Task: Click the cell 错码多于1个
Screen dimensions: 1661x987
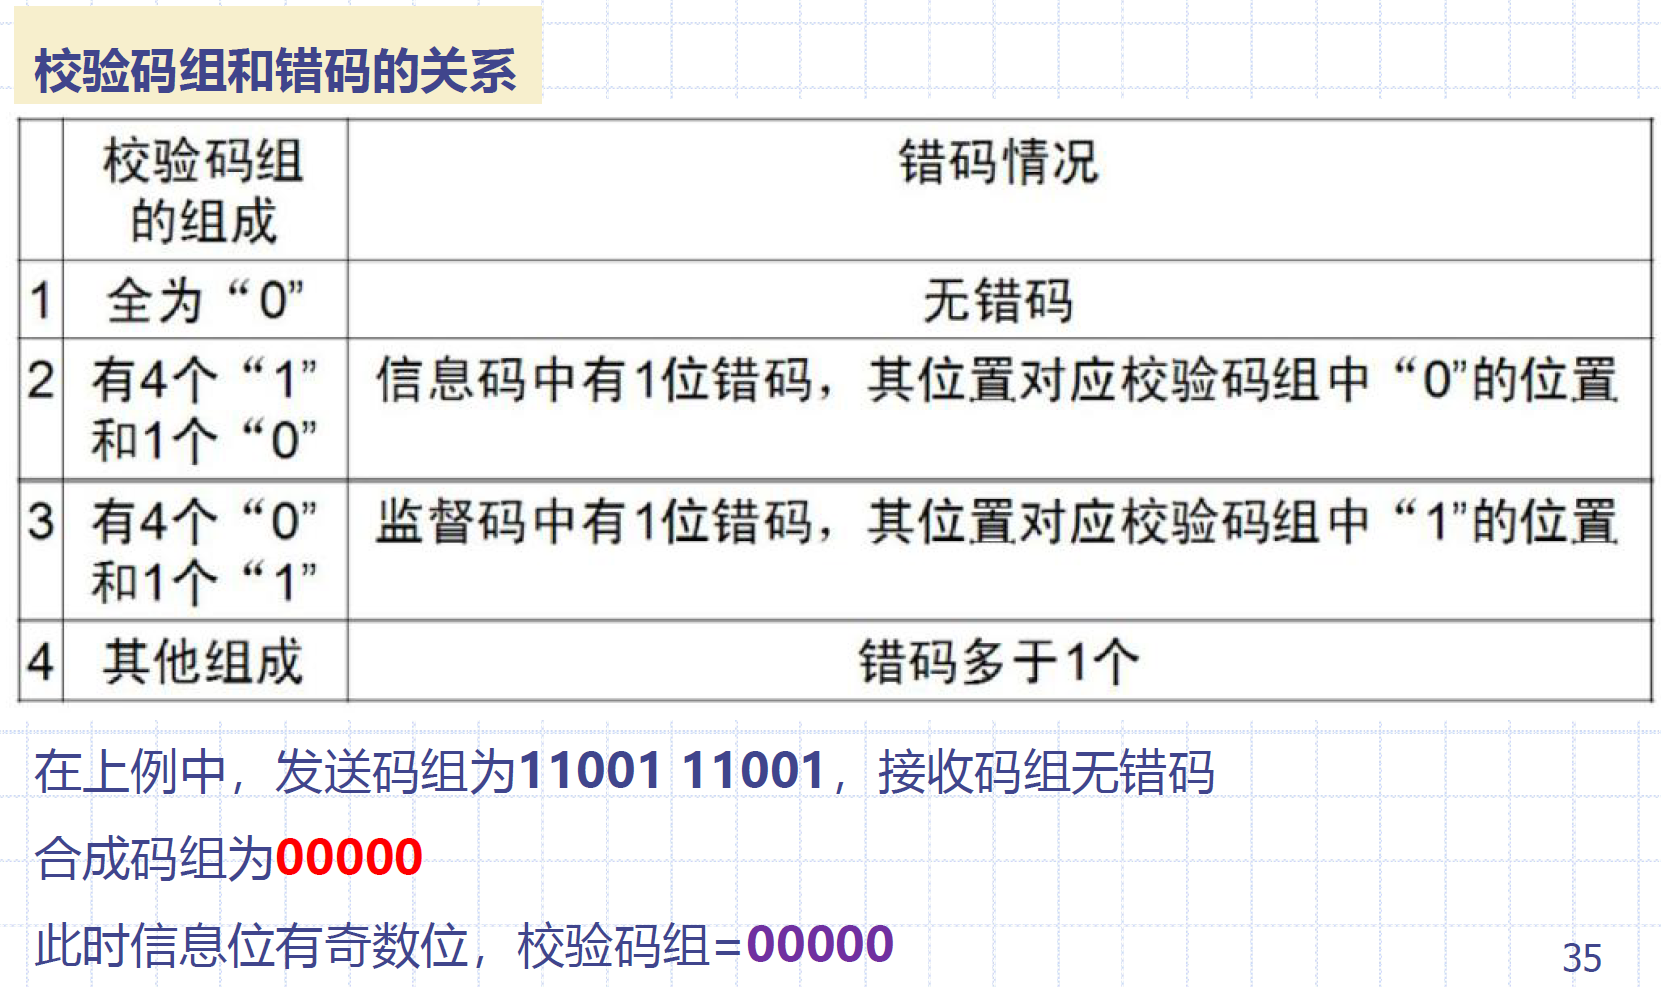Action: [999, 662]
